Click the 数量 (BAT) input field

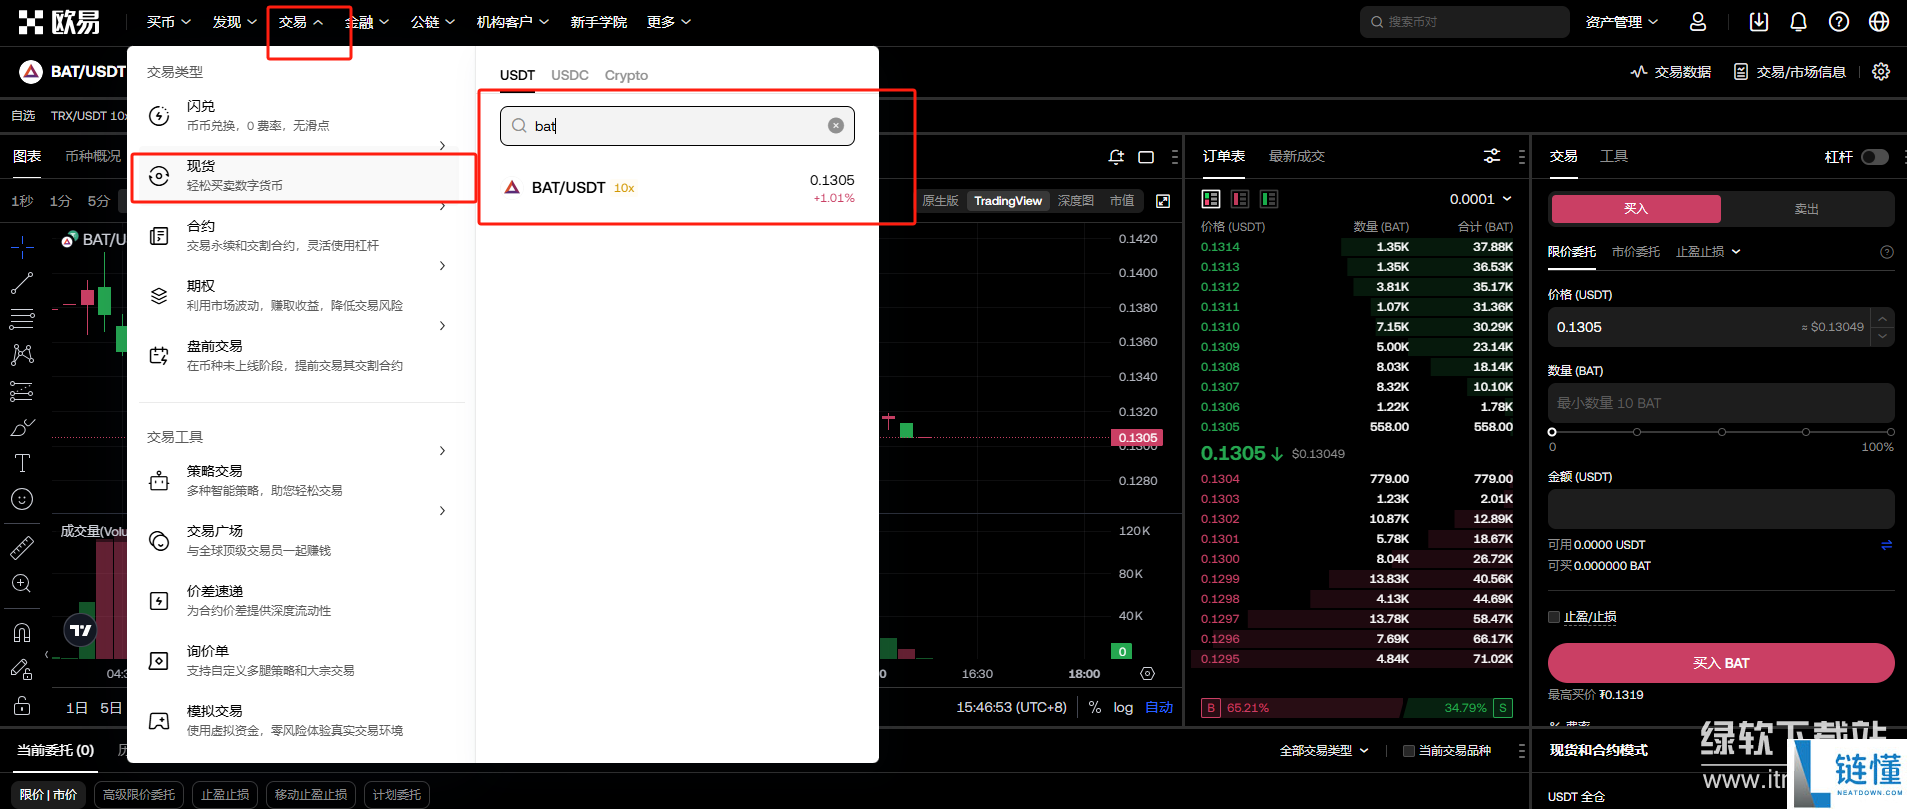tap(1721, 403)
